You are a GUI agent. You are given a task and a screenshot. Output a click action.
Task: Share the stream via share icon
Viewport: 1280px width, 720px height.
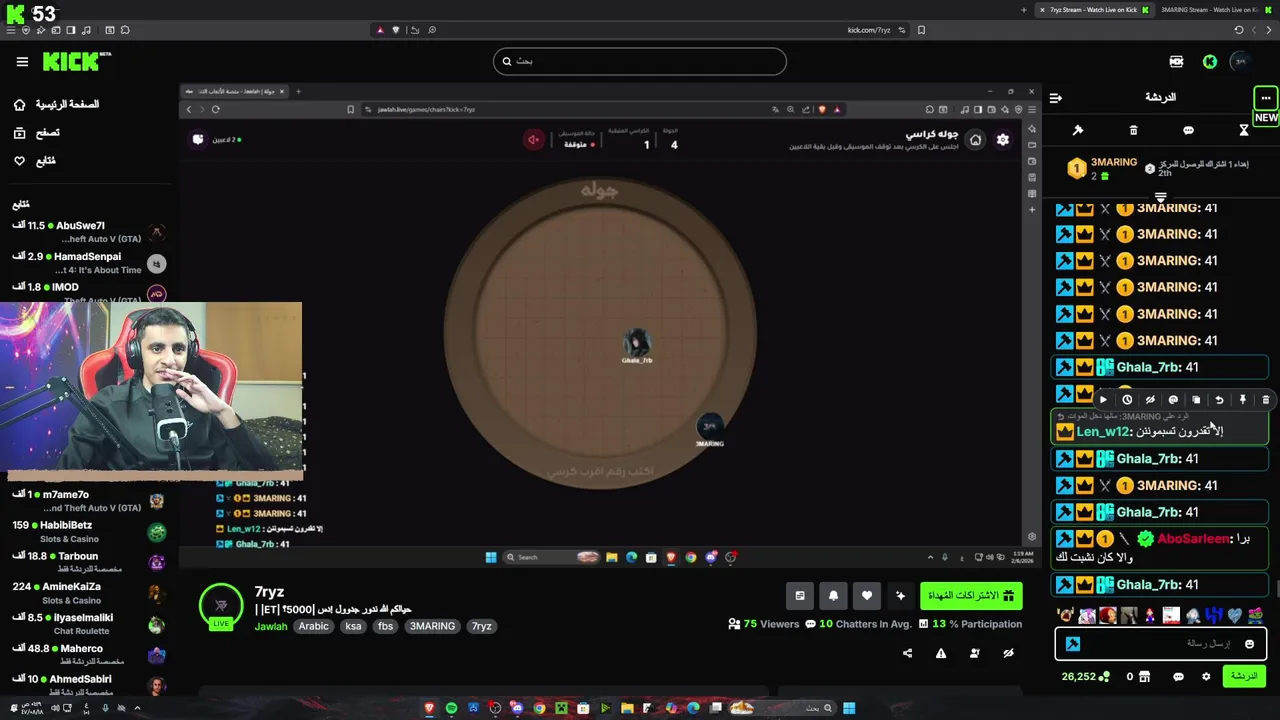(907, 653)
